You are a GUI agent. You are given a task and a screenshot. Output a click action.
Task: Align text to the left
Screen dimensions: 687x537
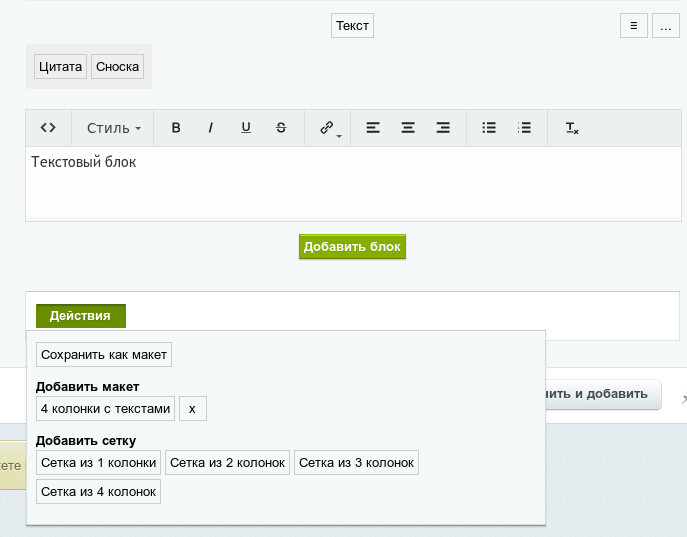pos(373,128)
